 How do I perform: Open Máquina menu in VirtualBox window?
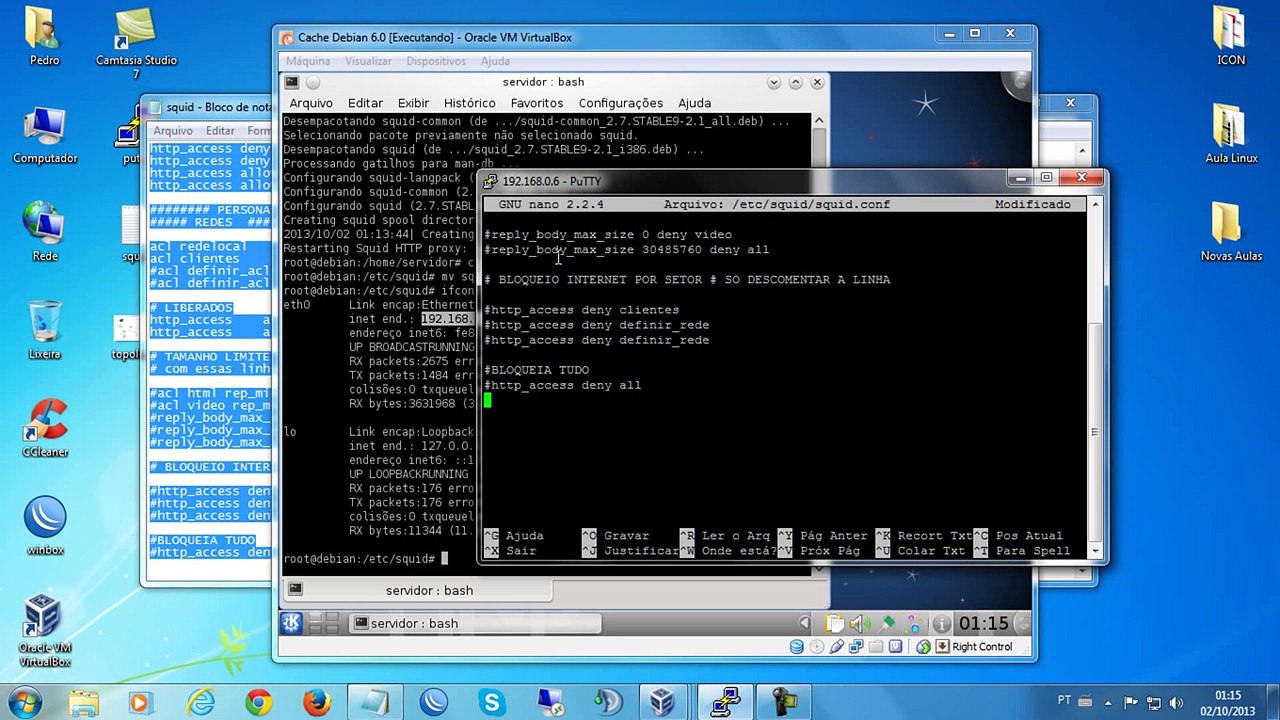coord(308,61)
